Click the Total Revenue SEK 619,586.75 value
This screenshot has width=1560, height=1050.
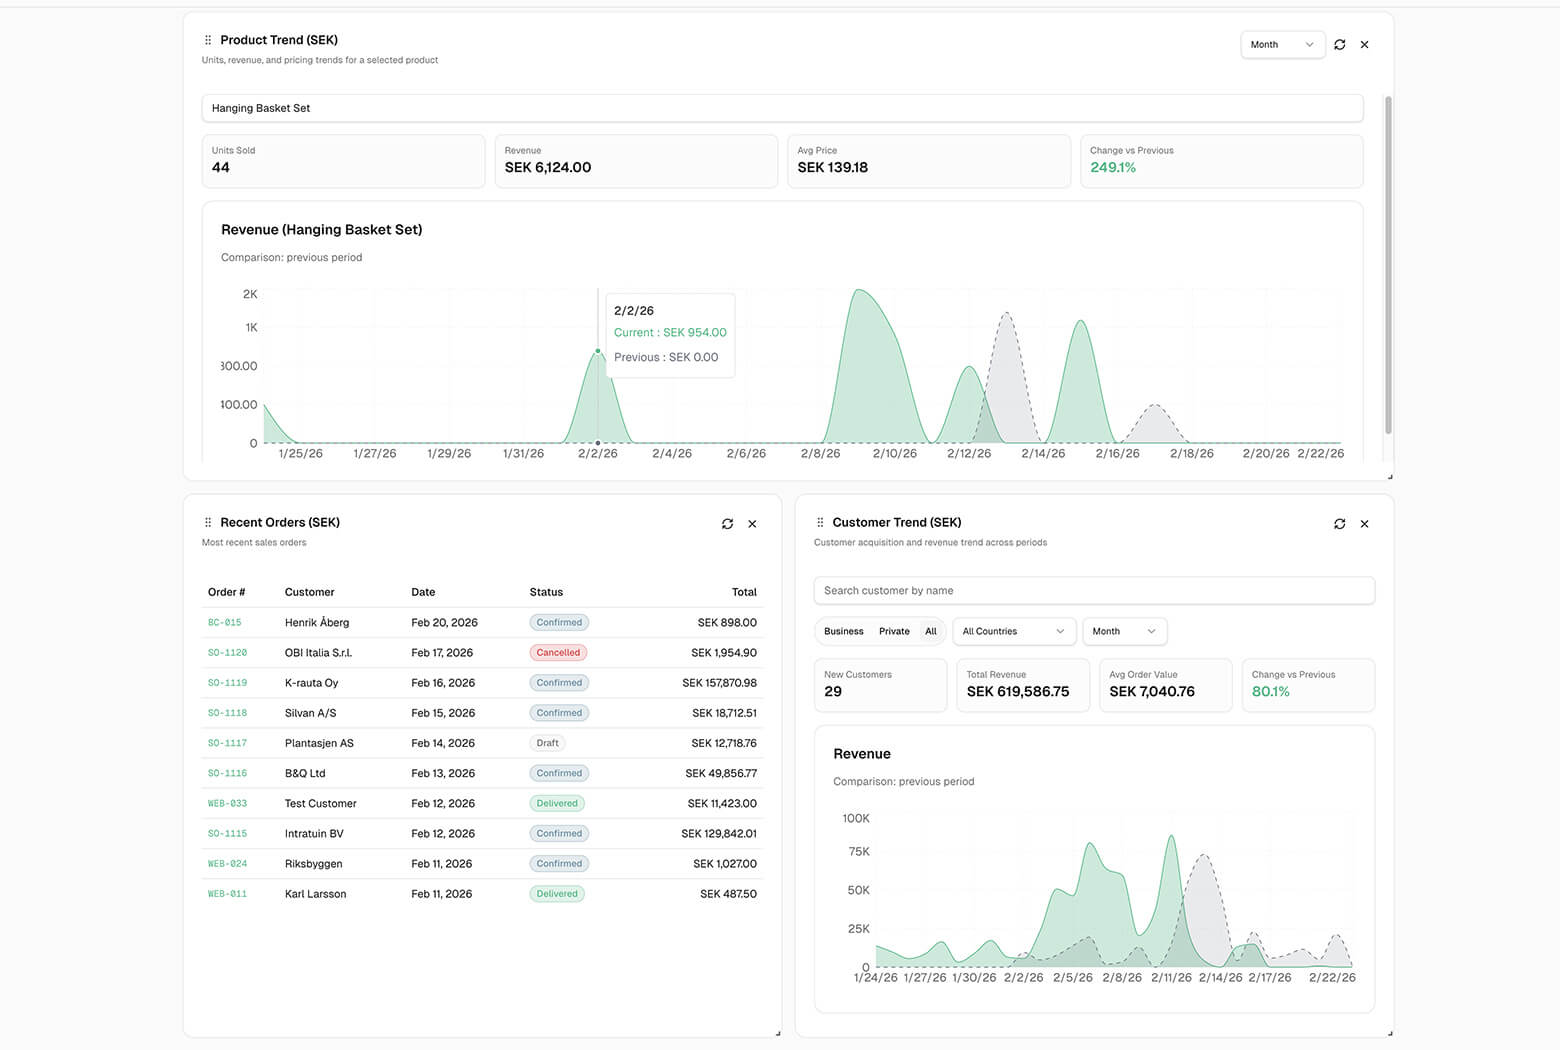pos(1018,692)
